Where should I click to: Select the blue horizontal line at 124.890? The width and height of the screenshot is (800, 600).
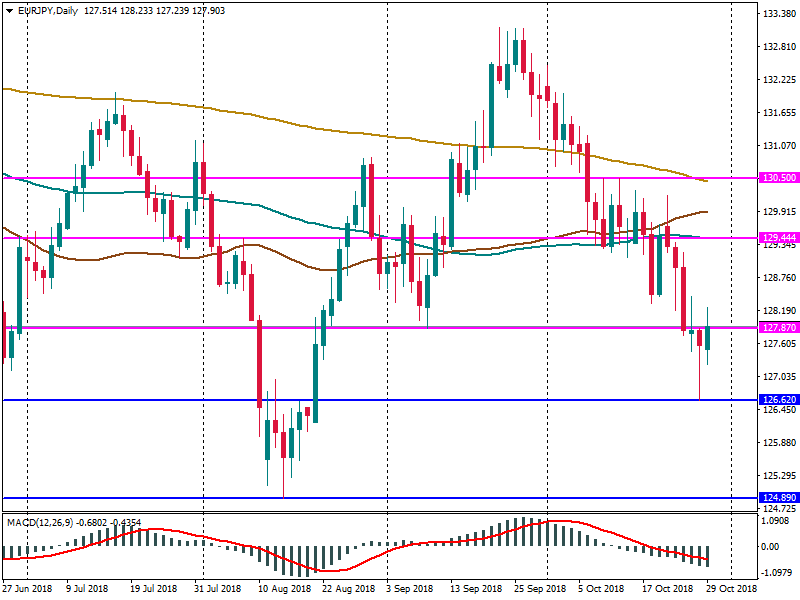tap(400, 497)
